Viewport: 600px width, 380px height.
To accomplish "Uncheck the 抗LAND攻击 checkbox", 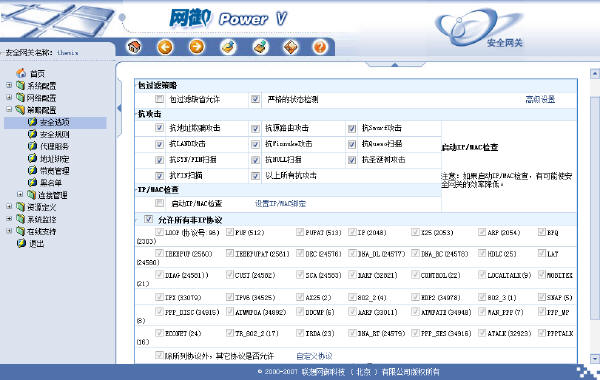I will click(159, 144).
